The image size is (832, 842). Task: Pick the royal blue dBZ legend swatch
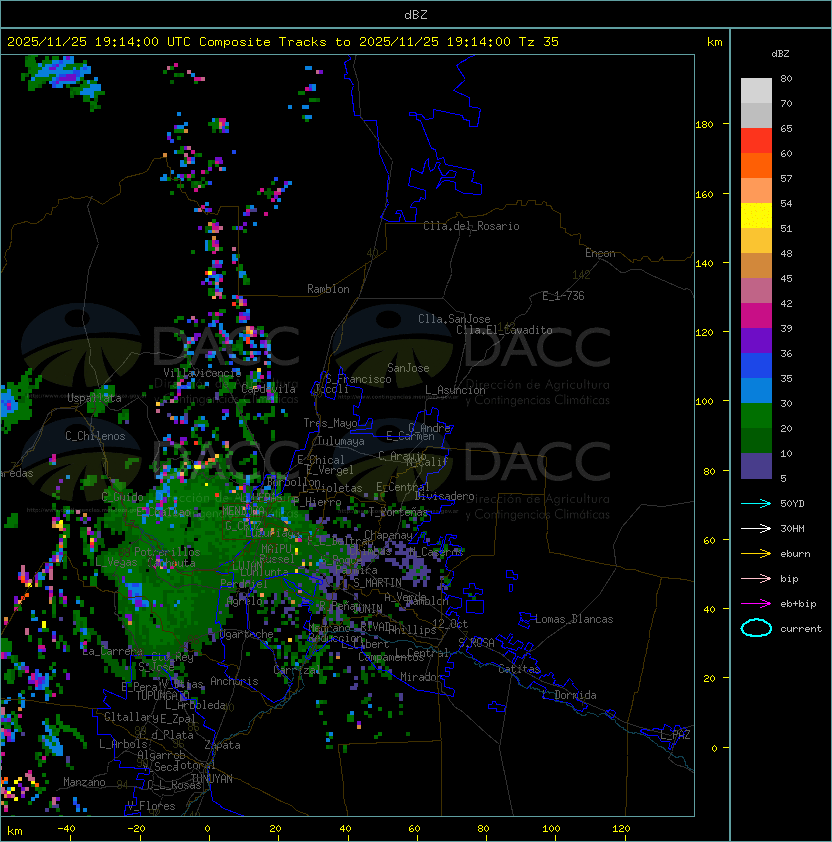pos(756,366)
